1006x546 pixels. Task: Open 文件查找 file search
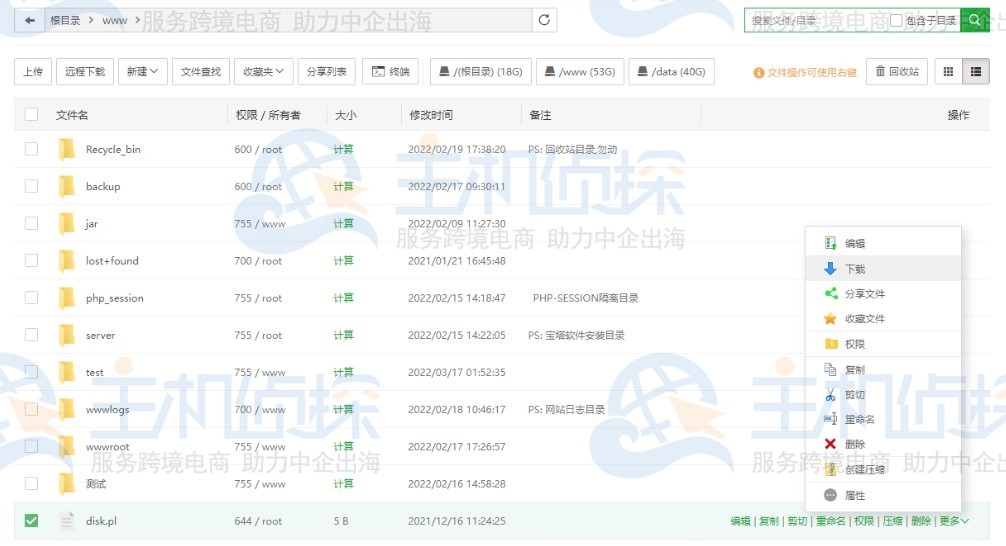click(201, 72)
